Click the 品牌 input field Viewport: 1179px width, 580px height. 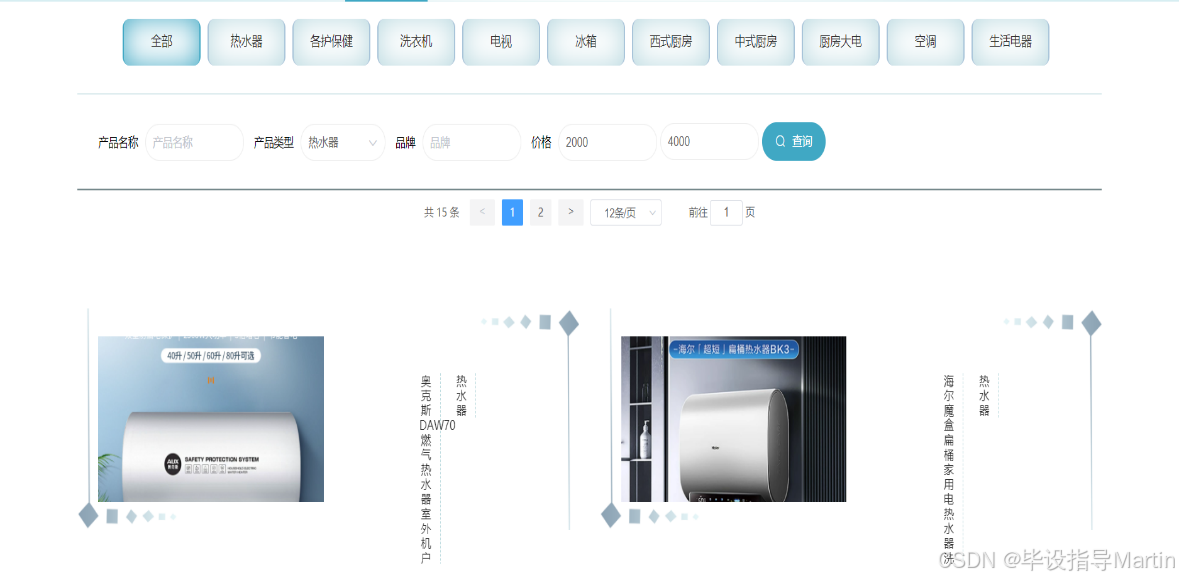tap(472, 142)
